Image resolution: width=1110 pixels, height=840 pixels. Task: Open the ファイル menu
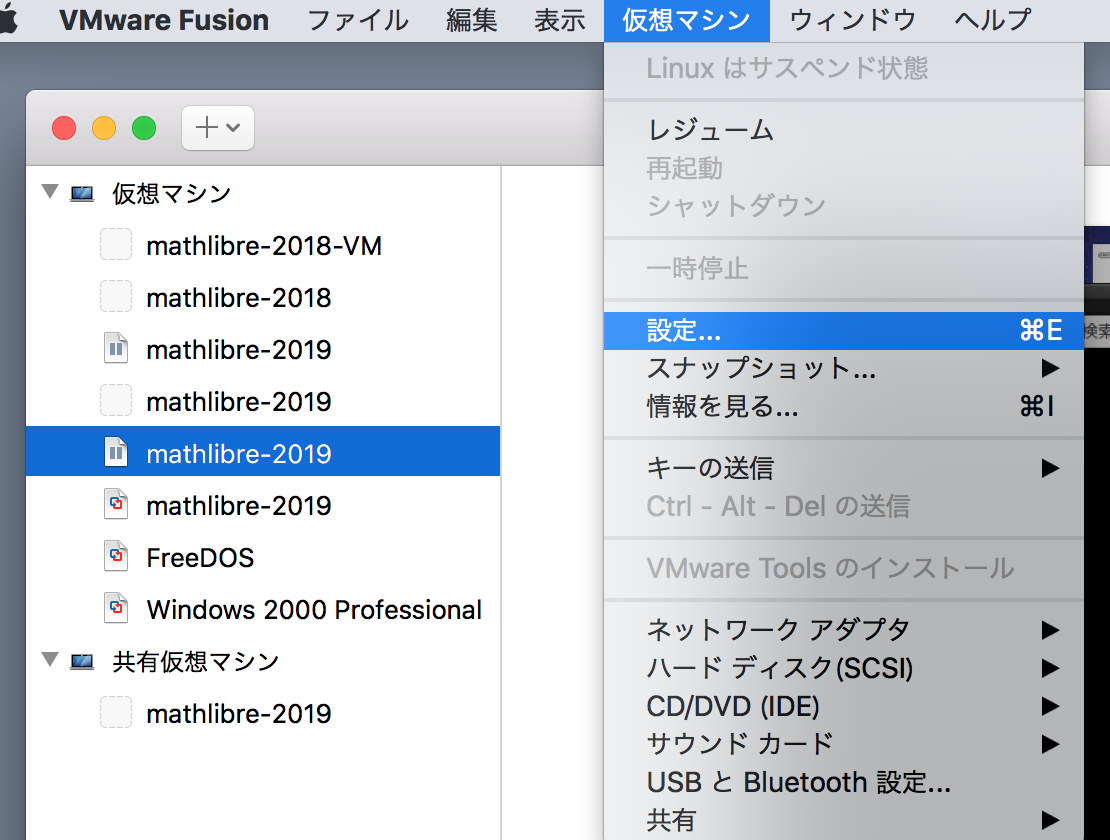point(357,20)
